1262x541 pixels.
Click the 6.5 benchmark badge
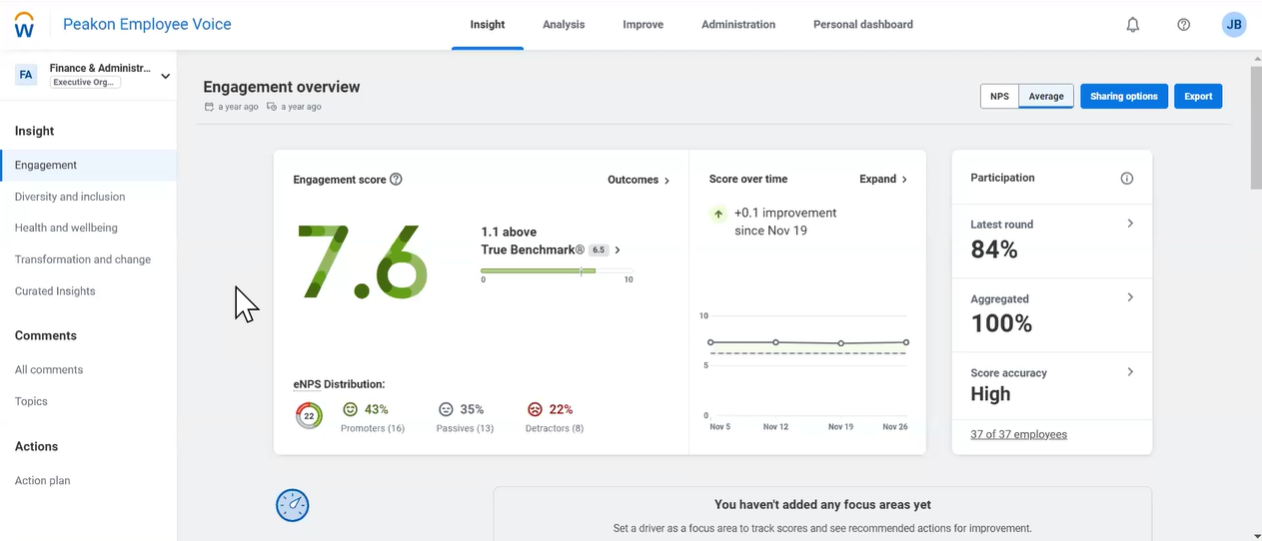click(598, 250)
